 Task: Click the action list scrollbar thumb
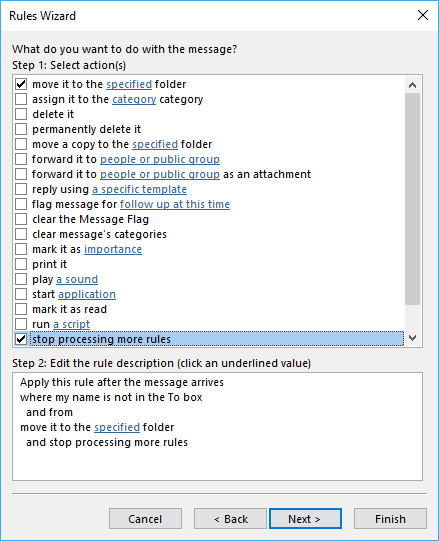click(x=412, y=199)
